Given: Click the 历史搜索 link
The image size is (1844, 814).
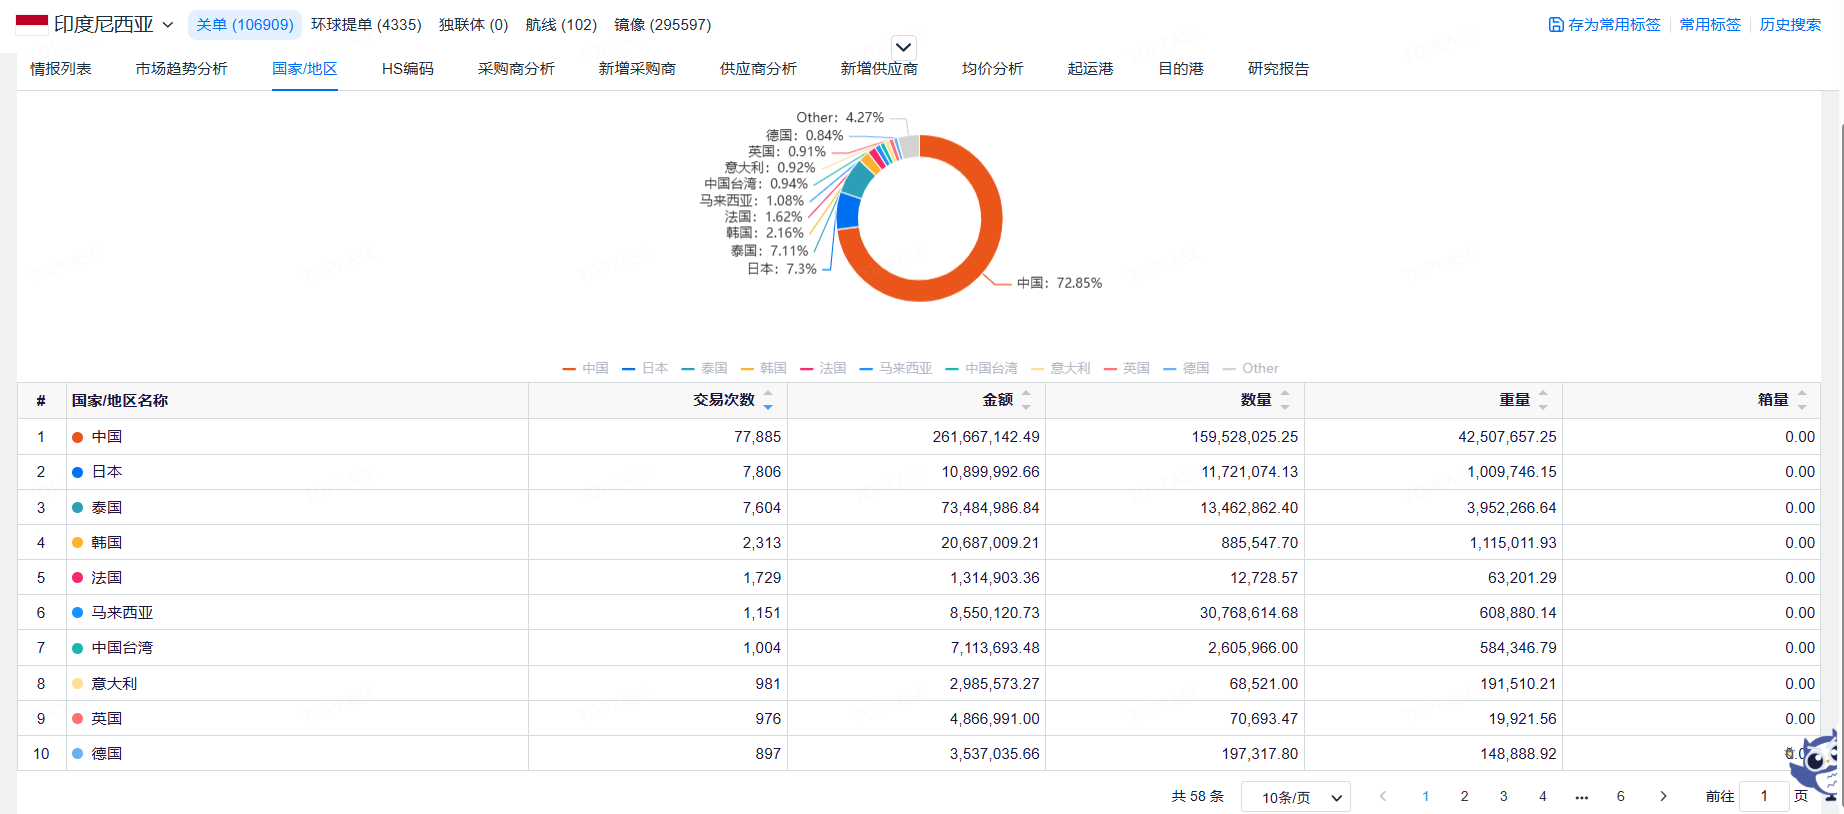Looking at the screenshot, I should click(1790, 25).
